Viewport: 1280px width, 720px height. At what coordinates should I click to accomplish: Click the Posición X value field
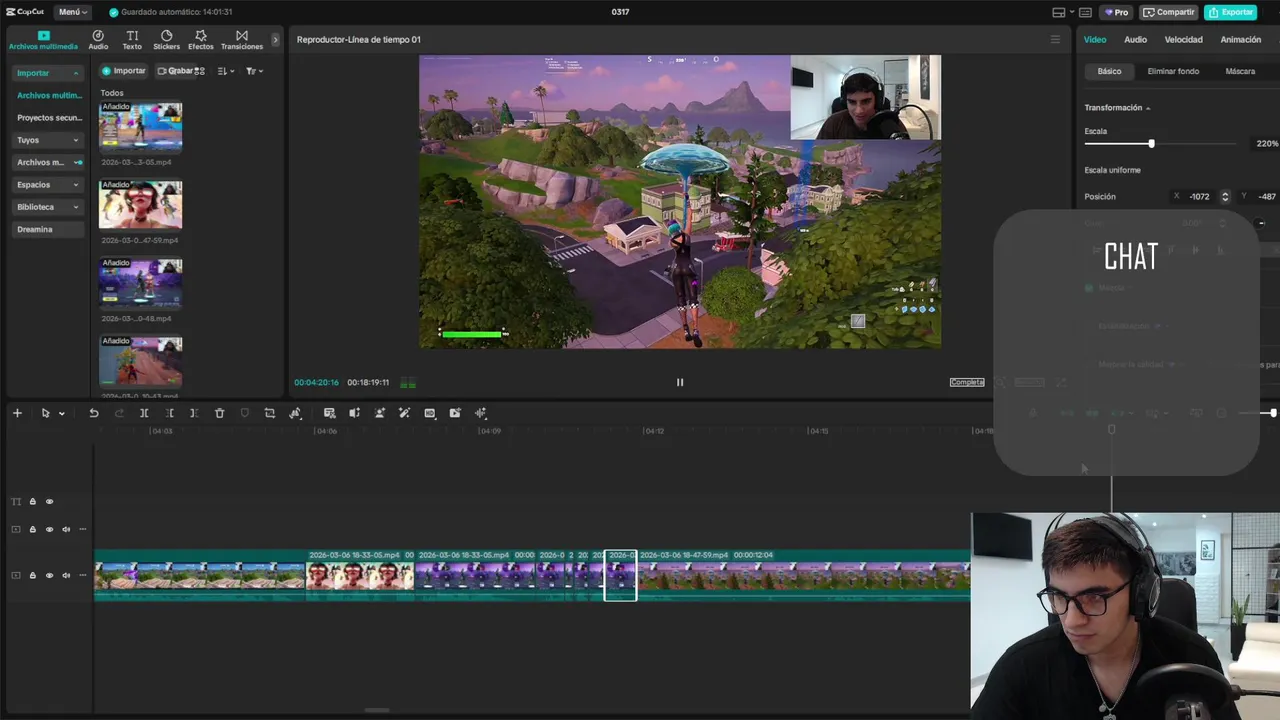1199,197
